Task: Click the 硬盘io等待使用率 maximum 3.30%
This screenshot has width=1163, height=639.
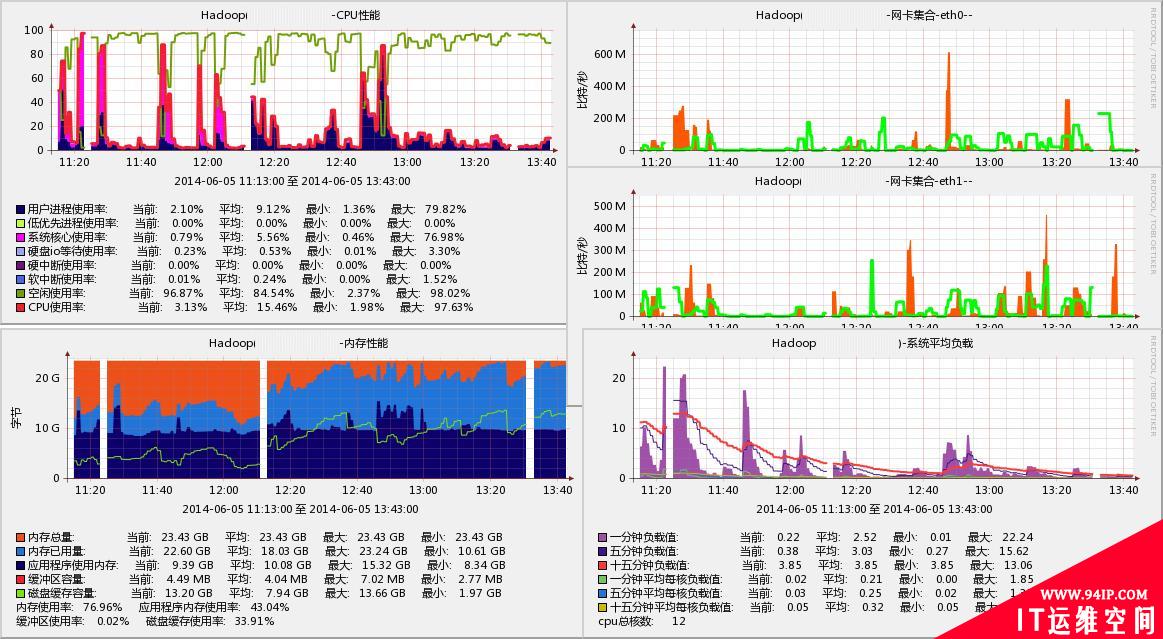Action: click(x=444, y=251)
